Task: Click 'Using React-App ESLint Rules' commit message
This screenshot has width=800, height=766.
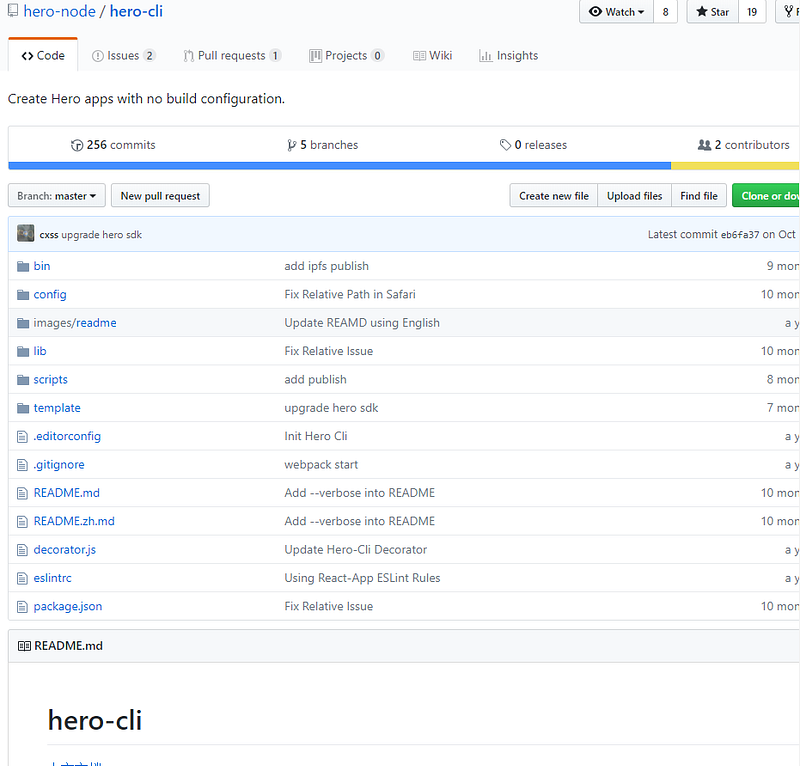Action: coord(362,578)
